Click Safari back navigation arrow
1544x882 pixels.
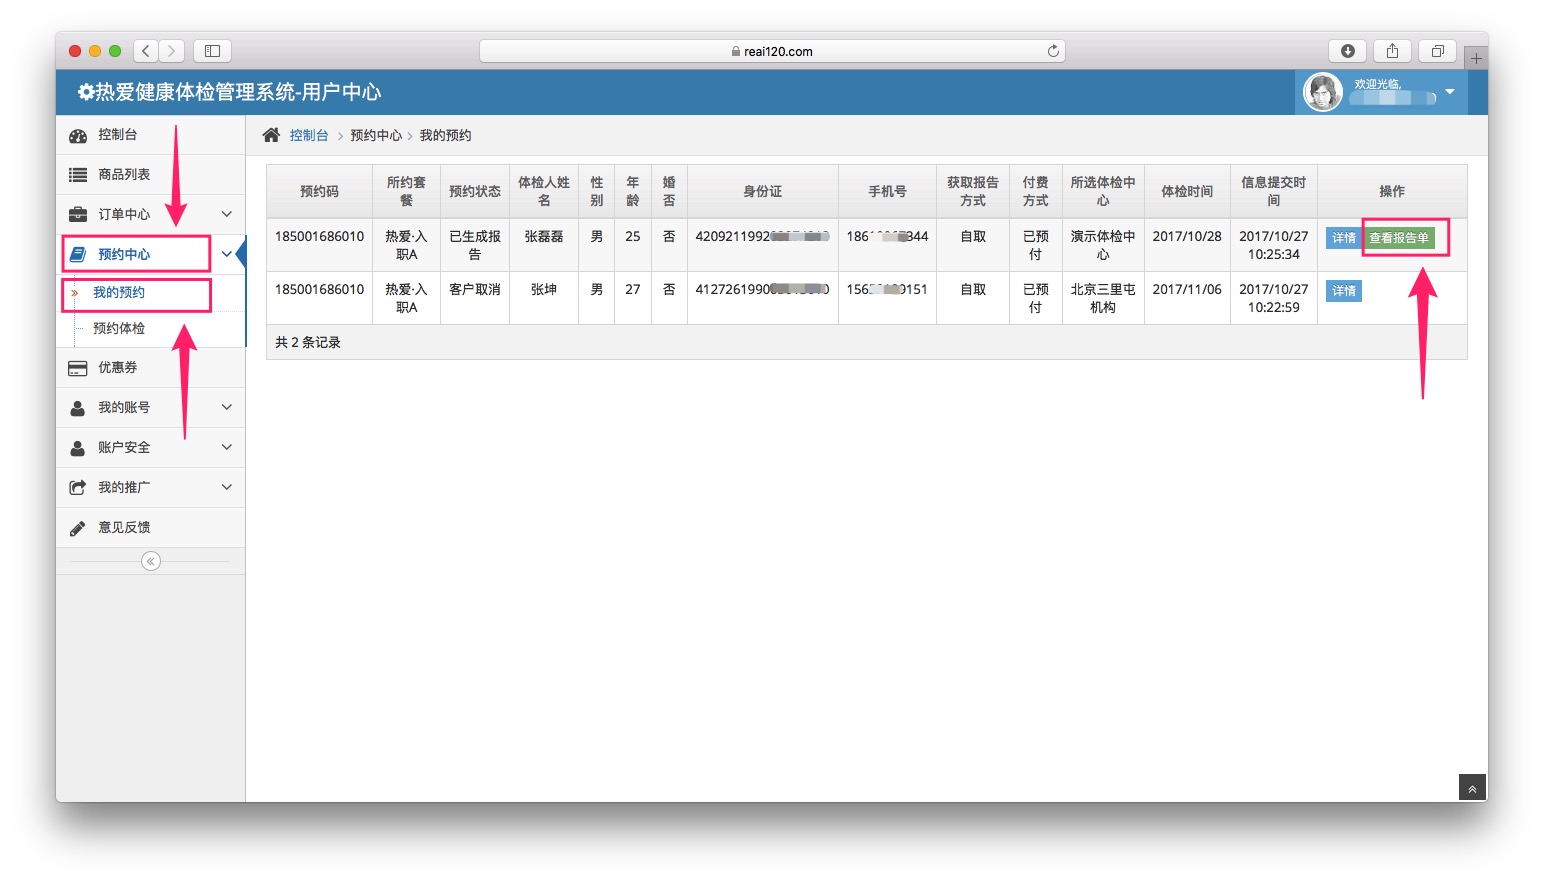click(x=146, y=51)
